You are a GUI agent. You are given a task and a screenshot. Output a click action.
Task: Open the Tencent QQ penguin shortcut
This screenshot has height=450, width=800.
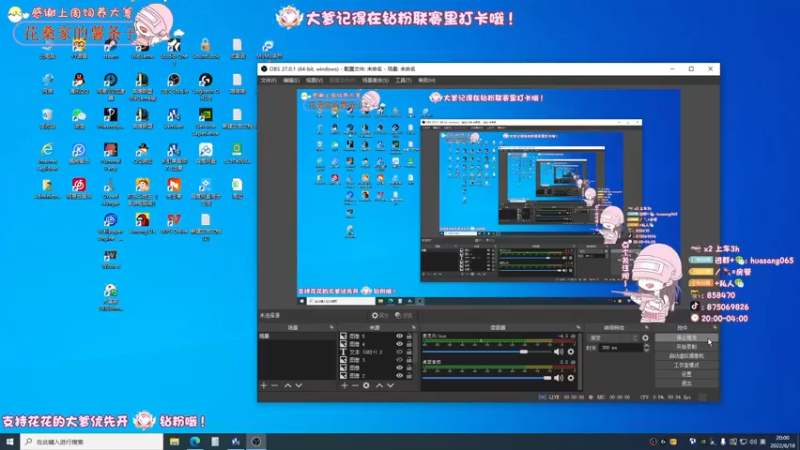click(x=79, y=84)
